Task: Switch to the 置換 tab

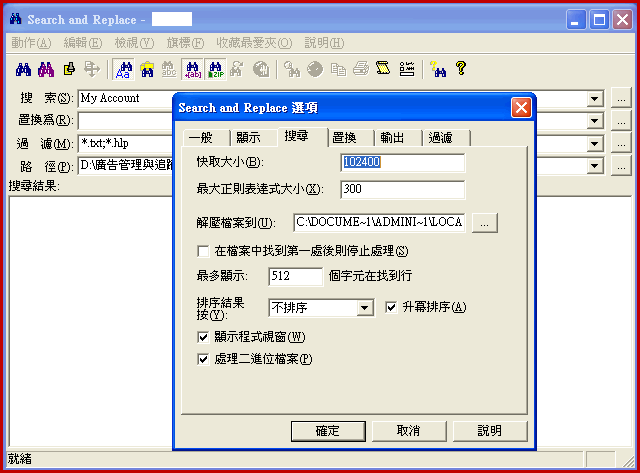Action: (348, 137)
